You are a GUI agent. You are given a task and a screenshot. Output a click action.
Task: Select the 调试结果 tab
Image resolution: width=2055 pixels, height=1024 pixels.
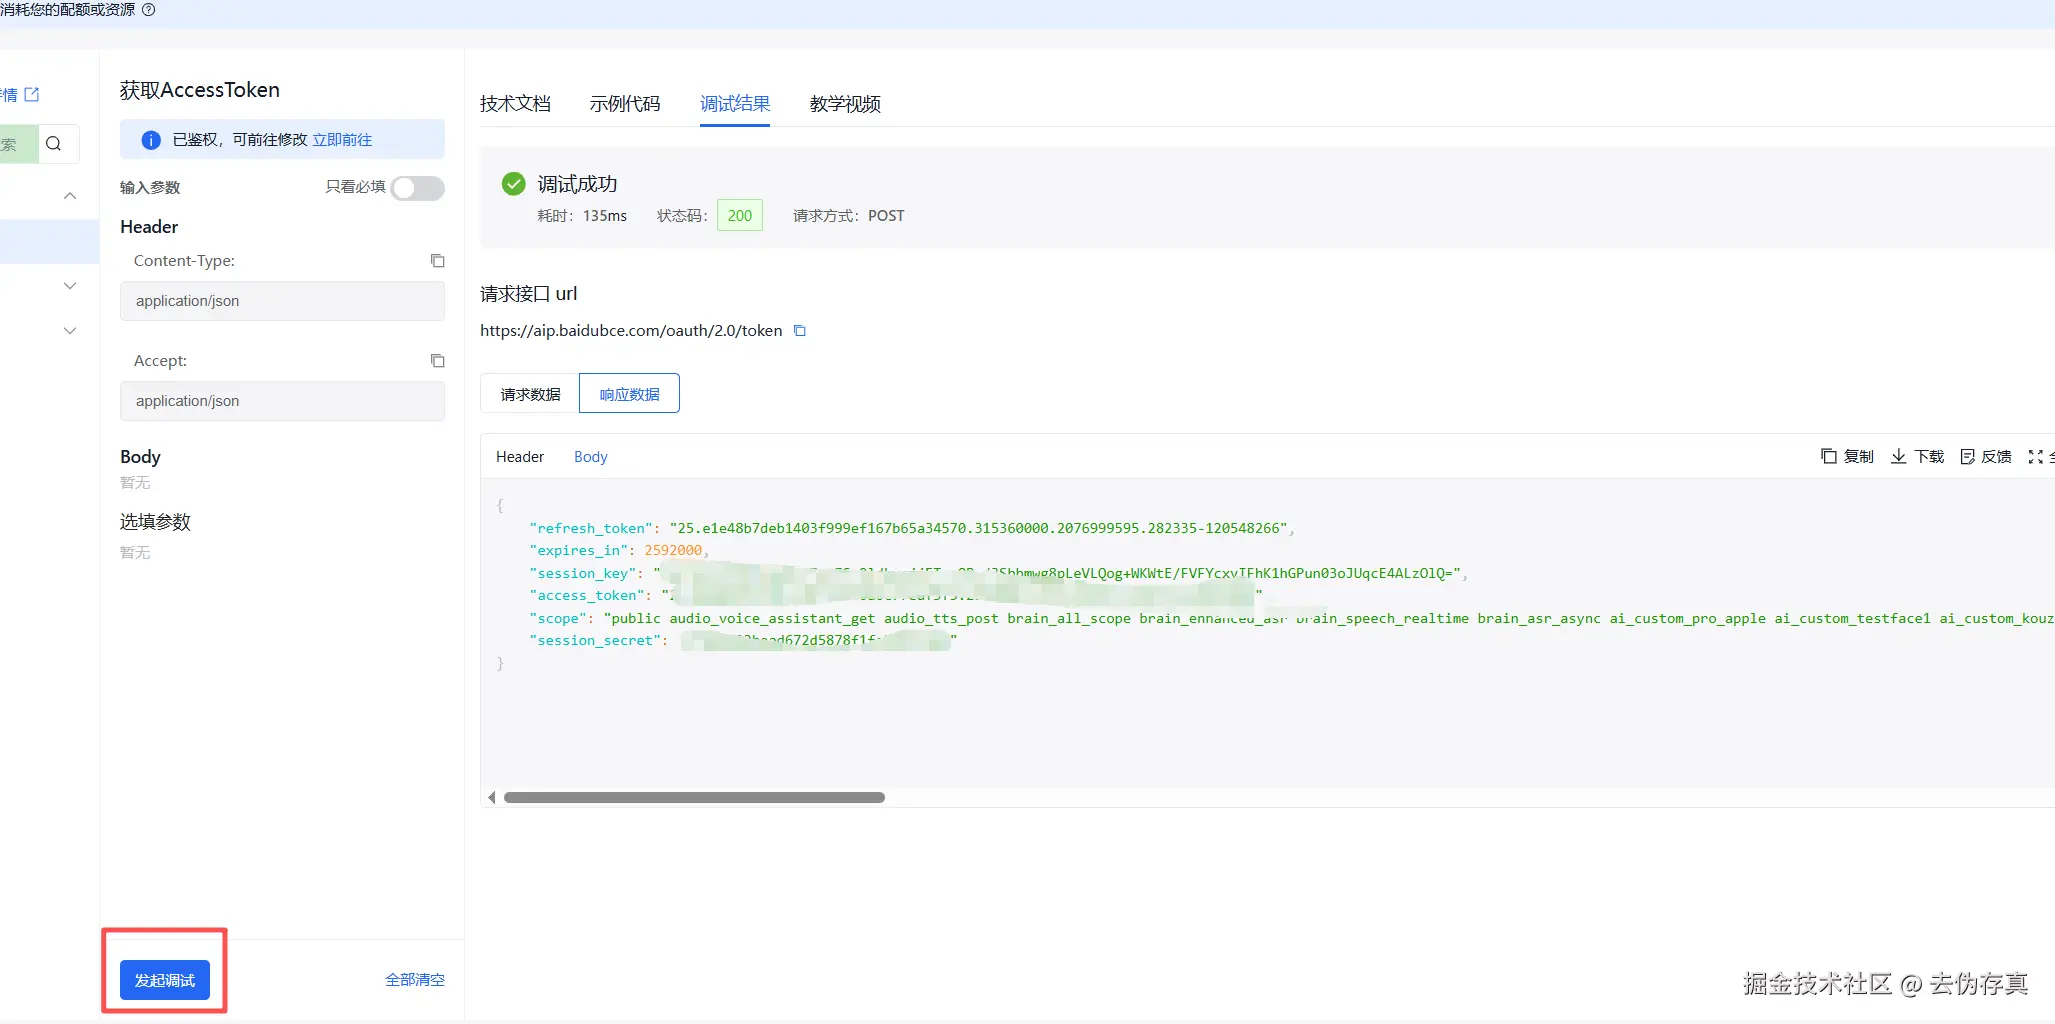(x=735, y=104)
